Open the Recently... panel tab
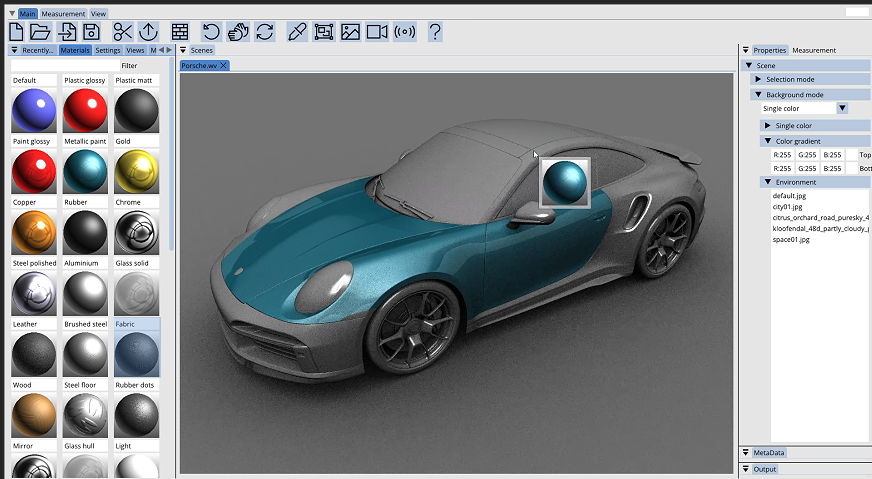Screen dimensions: 872x479 point(38,50)
